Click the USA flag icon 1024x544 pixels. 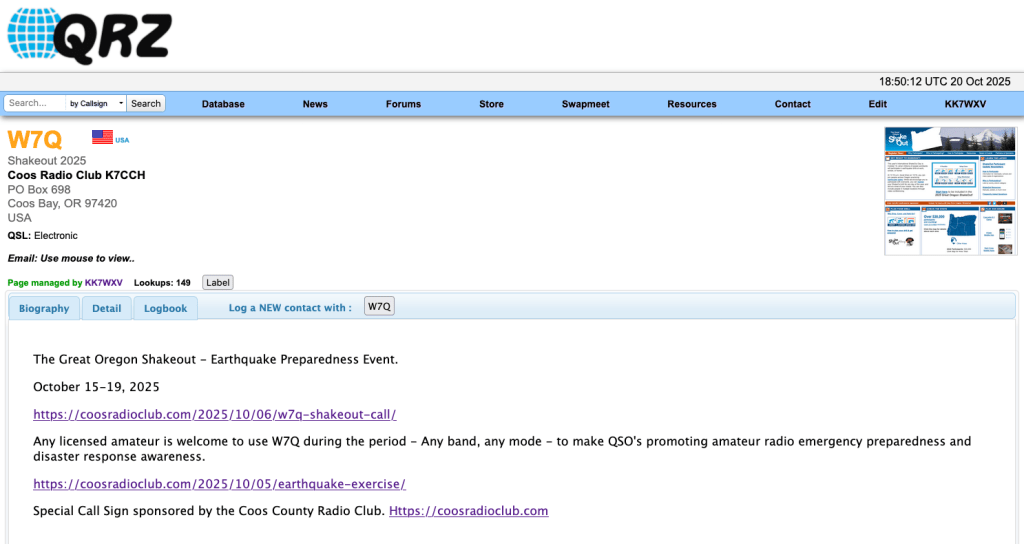pyautogui.click(x=102, y=138)
